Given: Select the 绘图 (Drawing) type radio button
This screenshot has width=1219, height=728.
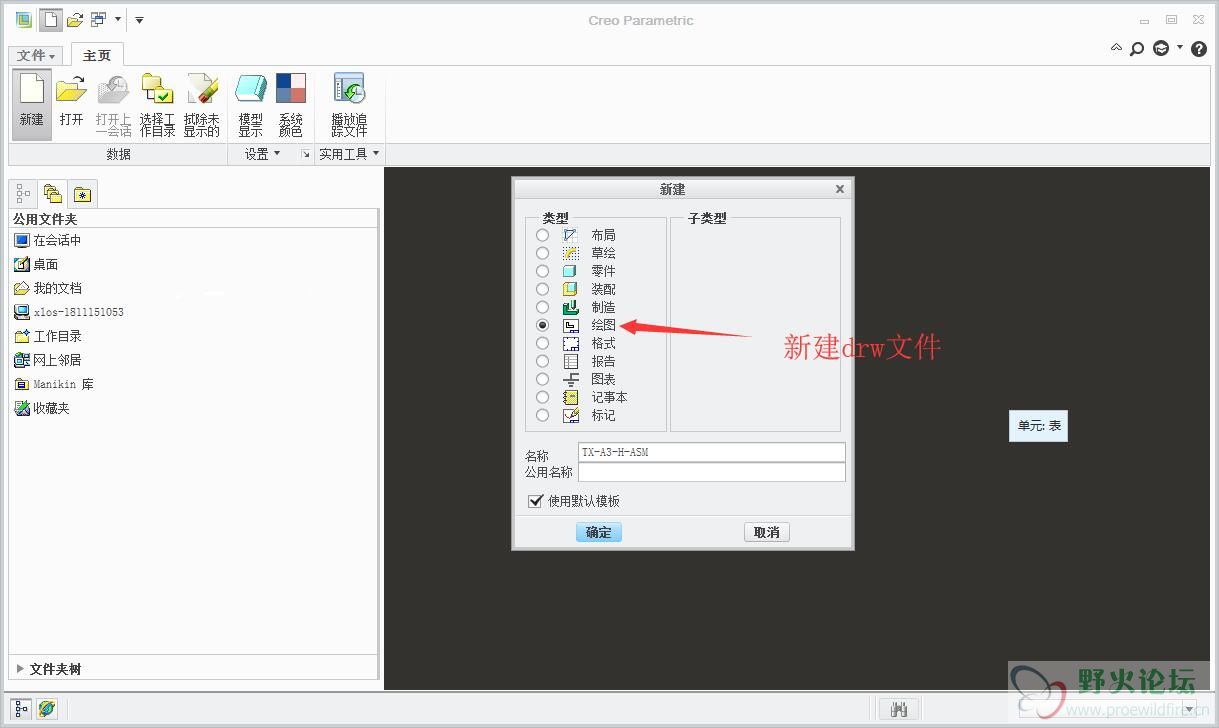Looking at the screenshot, I should 543,325.
